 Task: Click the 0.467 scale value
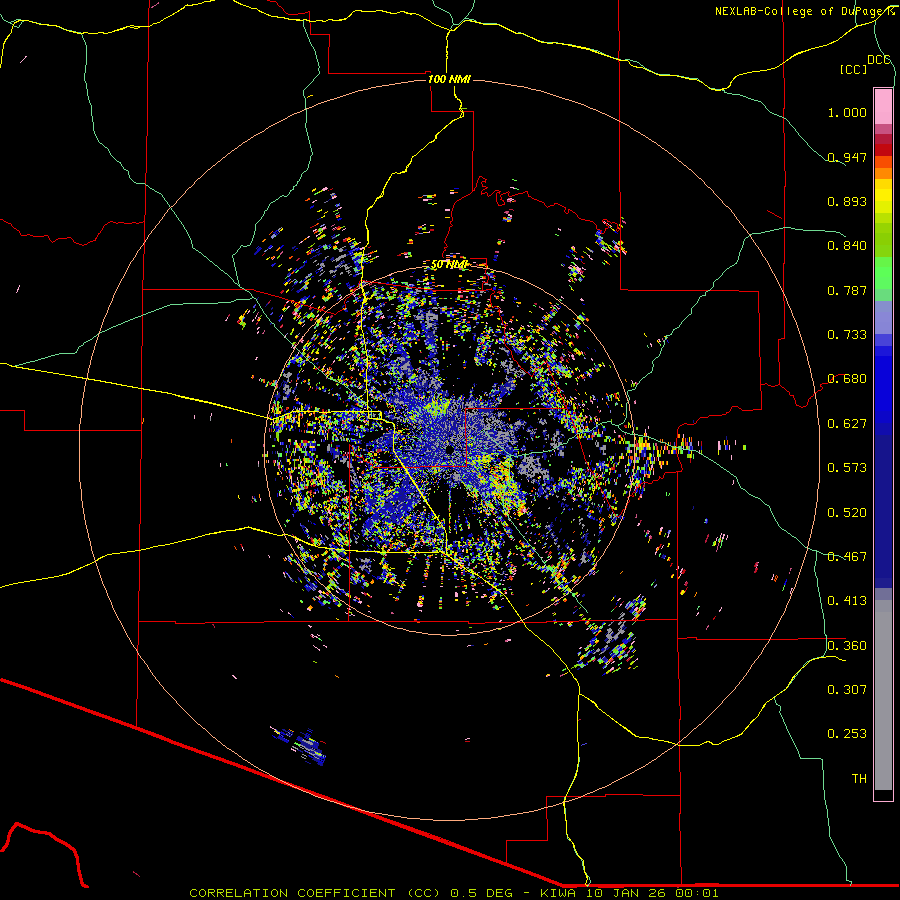tap(847, 557)
